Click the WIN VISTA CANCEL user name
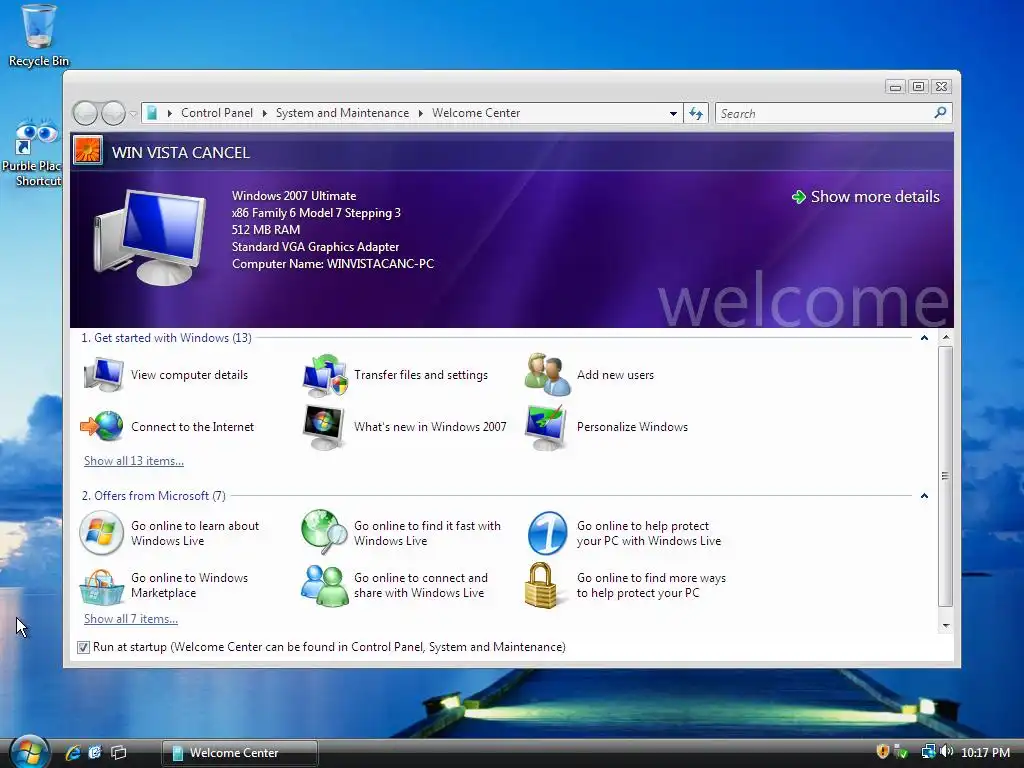The height and width of the screenshot is (768, 1024). tap(181, 152)
